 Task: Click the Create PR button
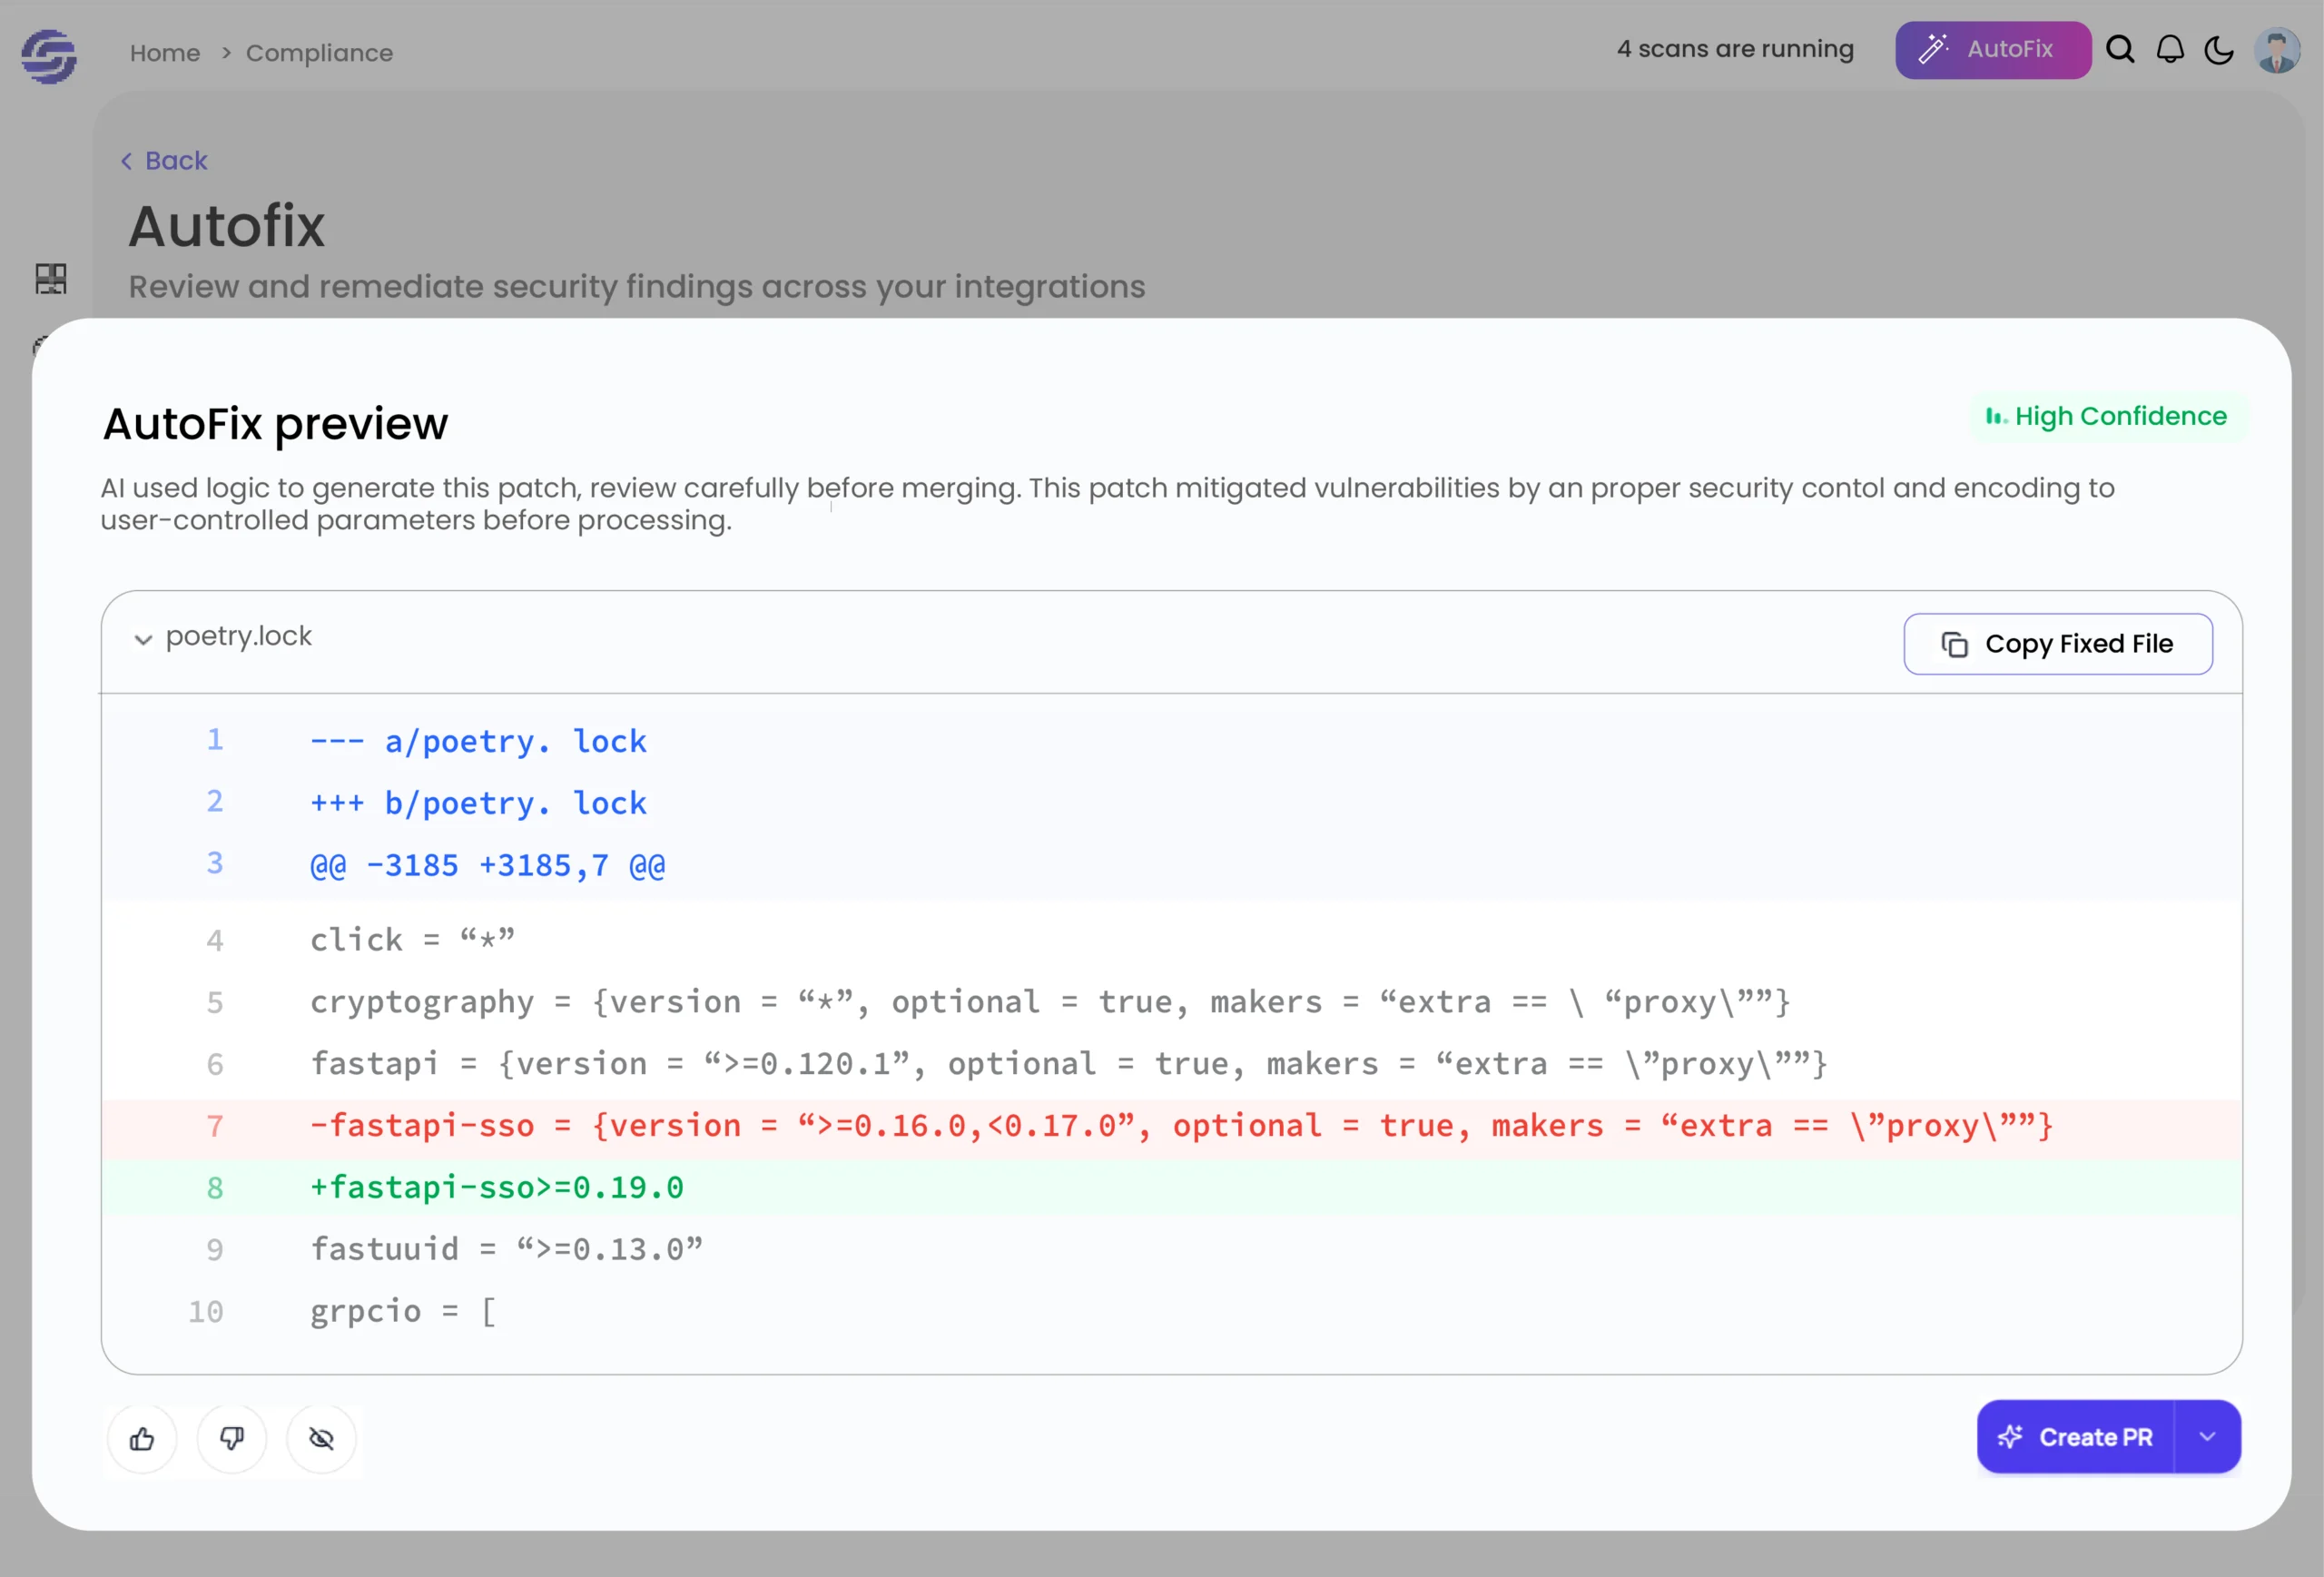[x=2076, y=1437]
